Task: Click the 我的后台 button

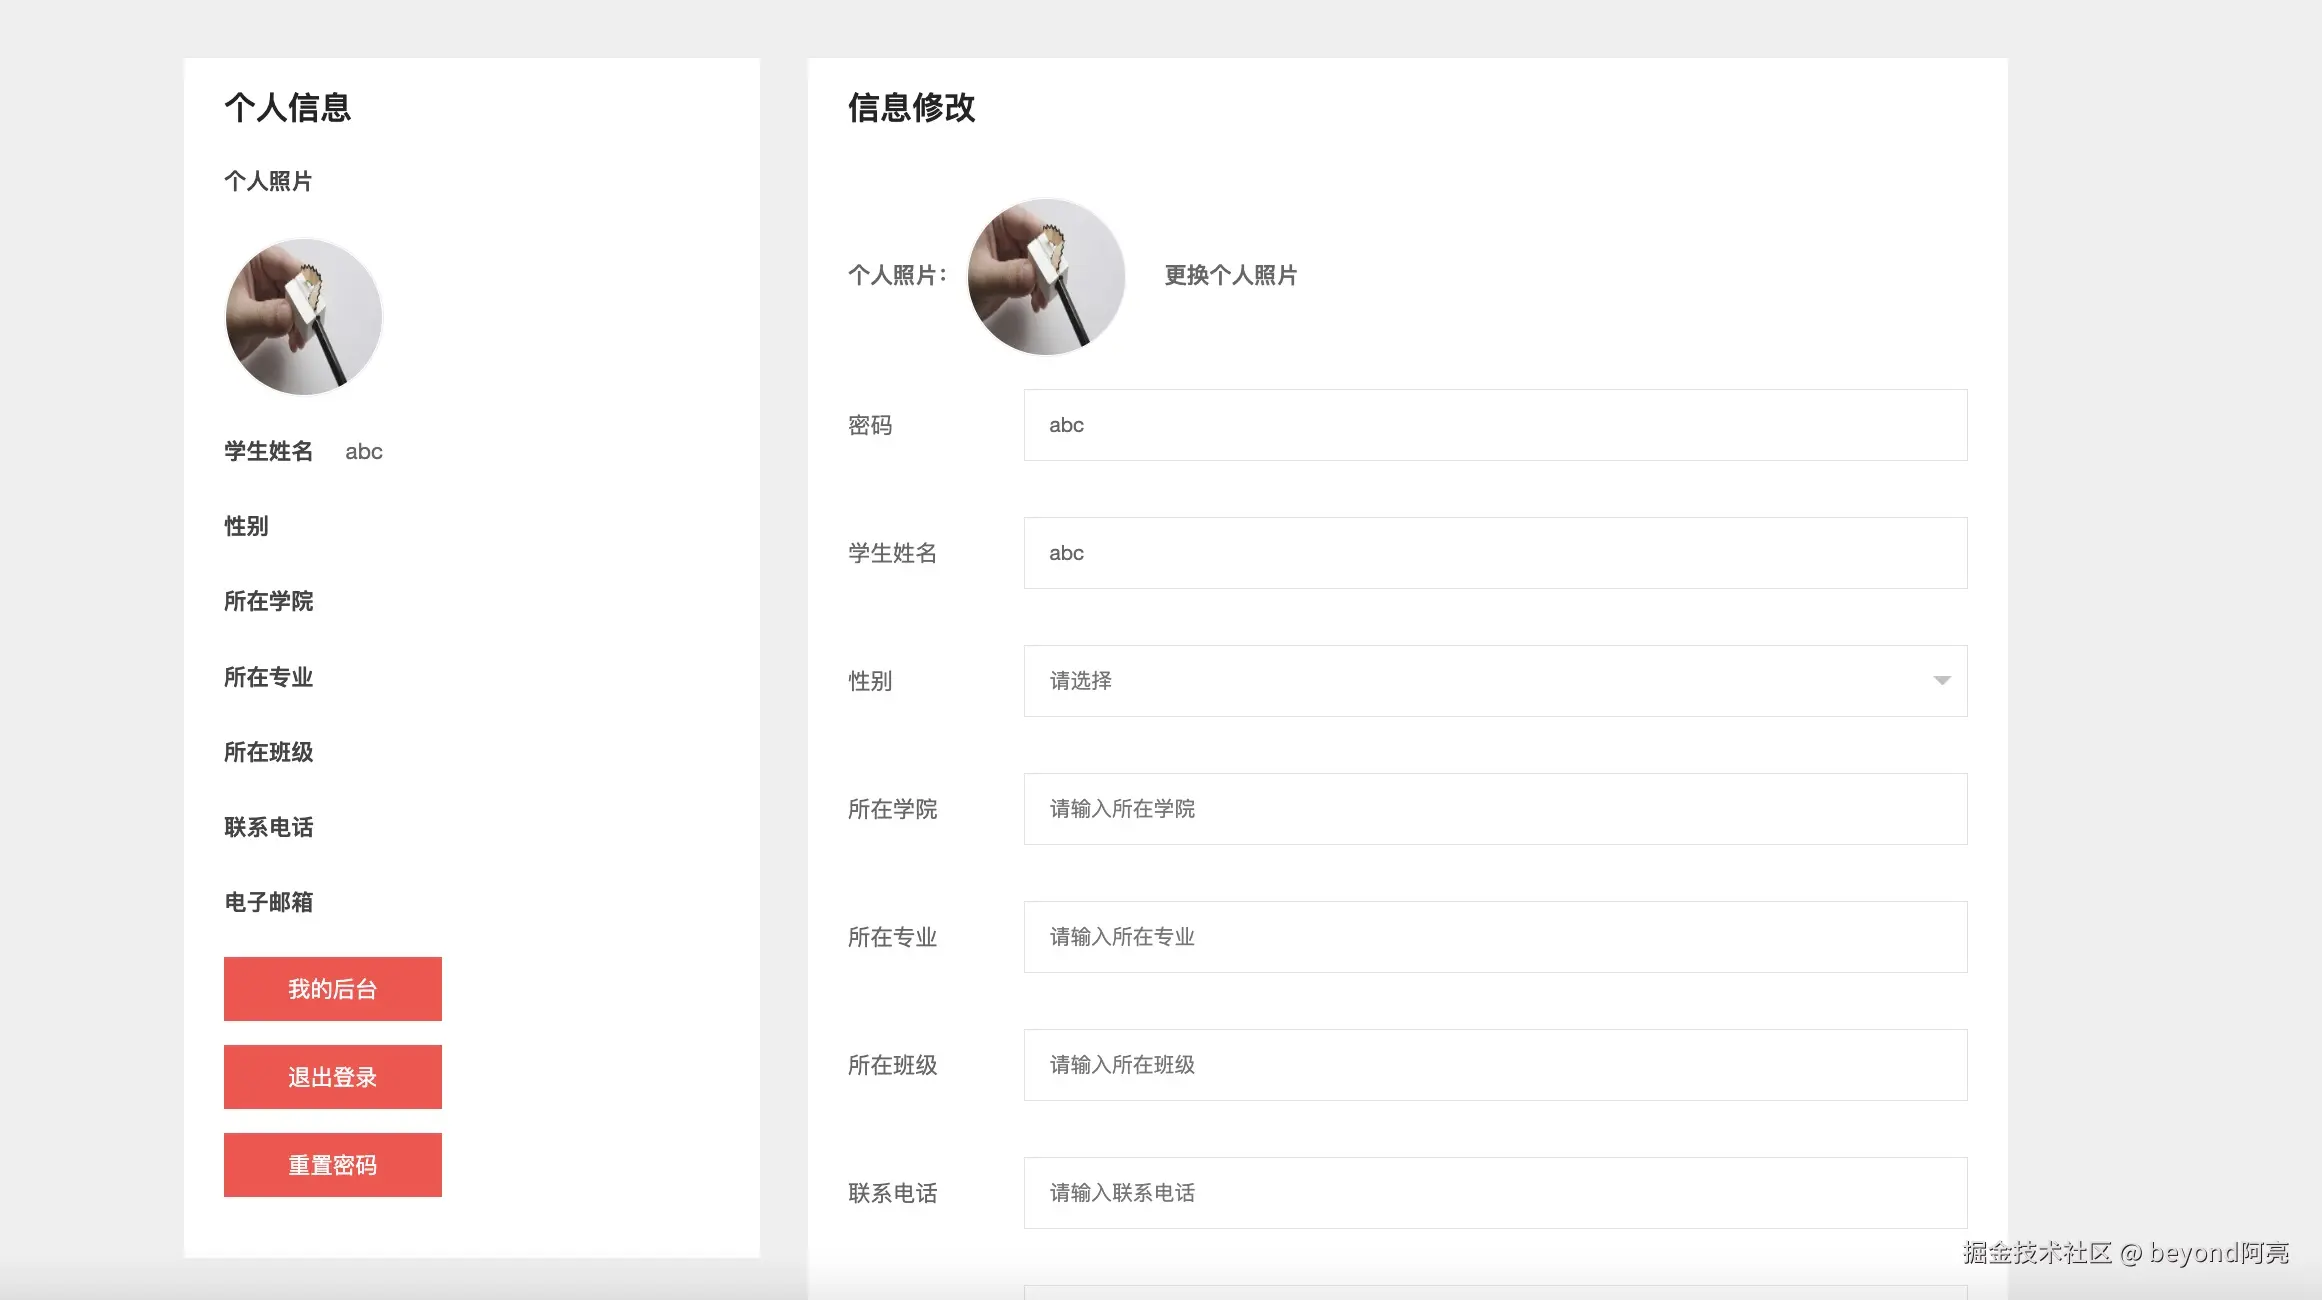Action: 332,988
